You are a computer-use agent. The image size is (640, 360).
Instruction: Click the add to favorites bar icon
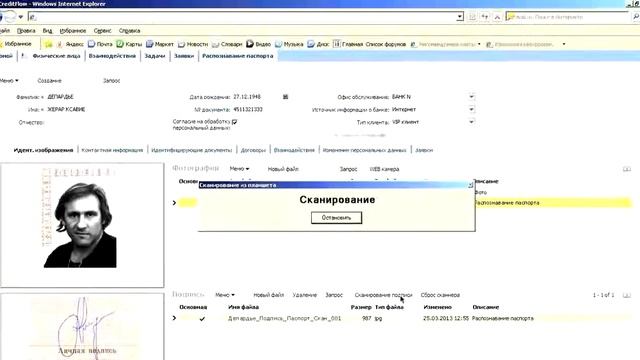coord(49,44)
